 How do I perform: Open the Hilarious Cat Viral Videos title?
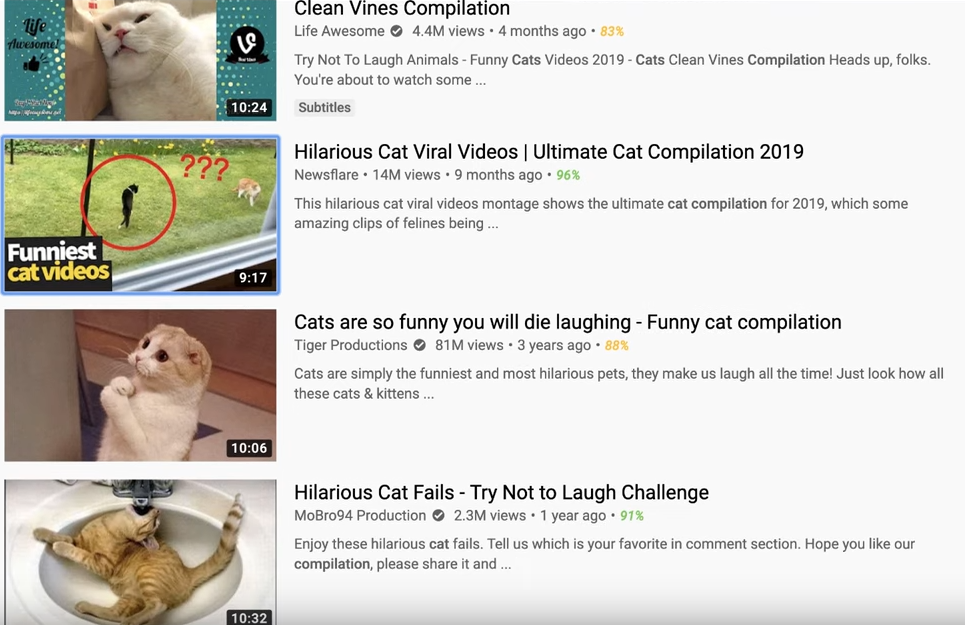pyautogui.click(x=549, y=151)
